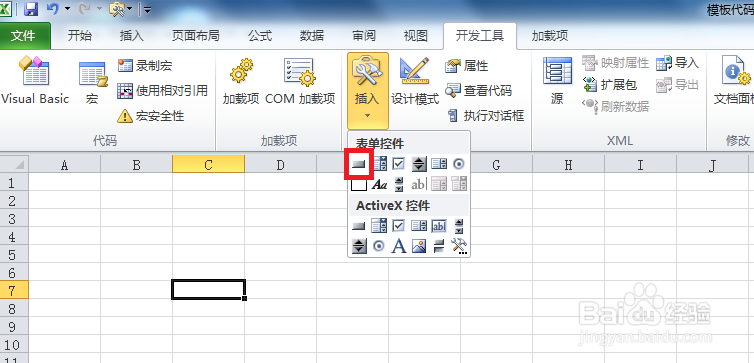
Task: Save the workbook via Quick Access
Action: (31, 8)
